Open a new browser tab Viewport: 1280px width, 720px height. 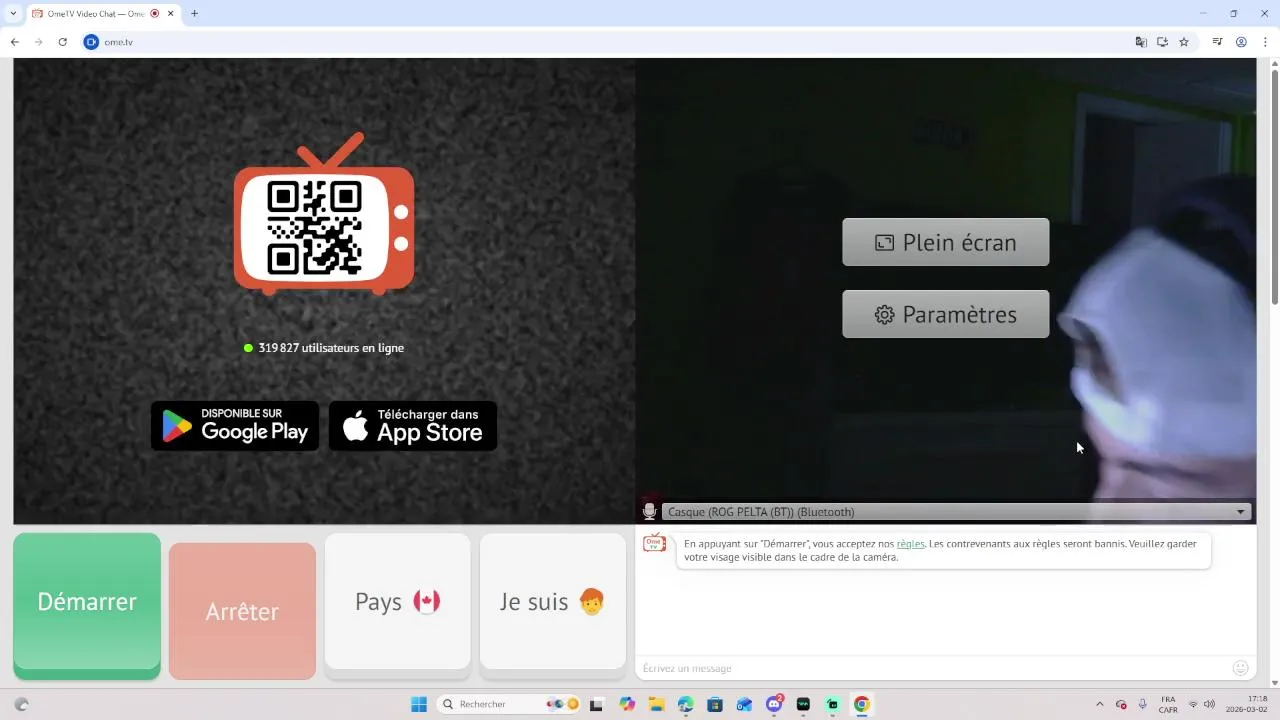[x=194, y=14]
